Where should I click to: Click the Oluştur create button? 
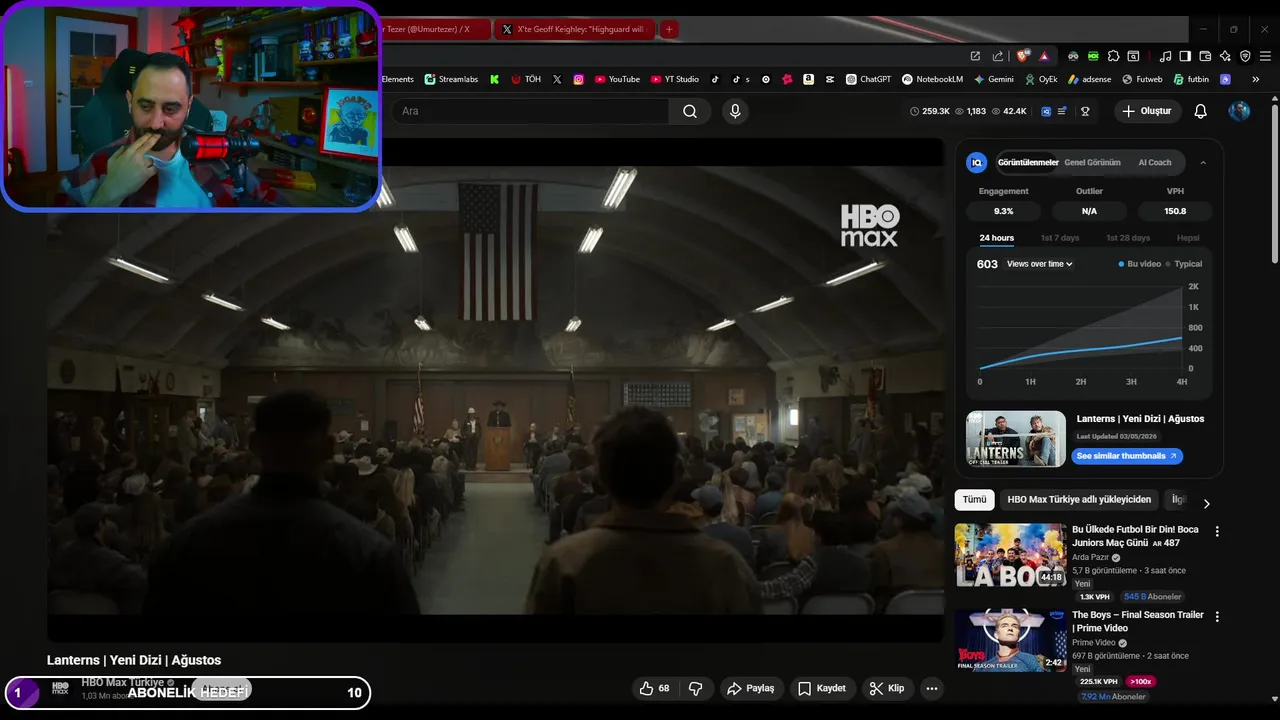(1146, 111)
